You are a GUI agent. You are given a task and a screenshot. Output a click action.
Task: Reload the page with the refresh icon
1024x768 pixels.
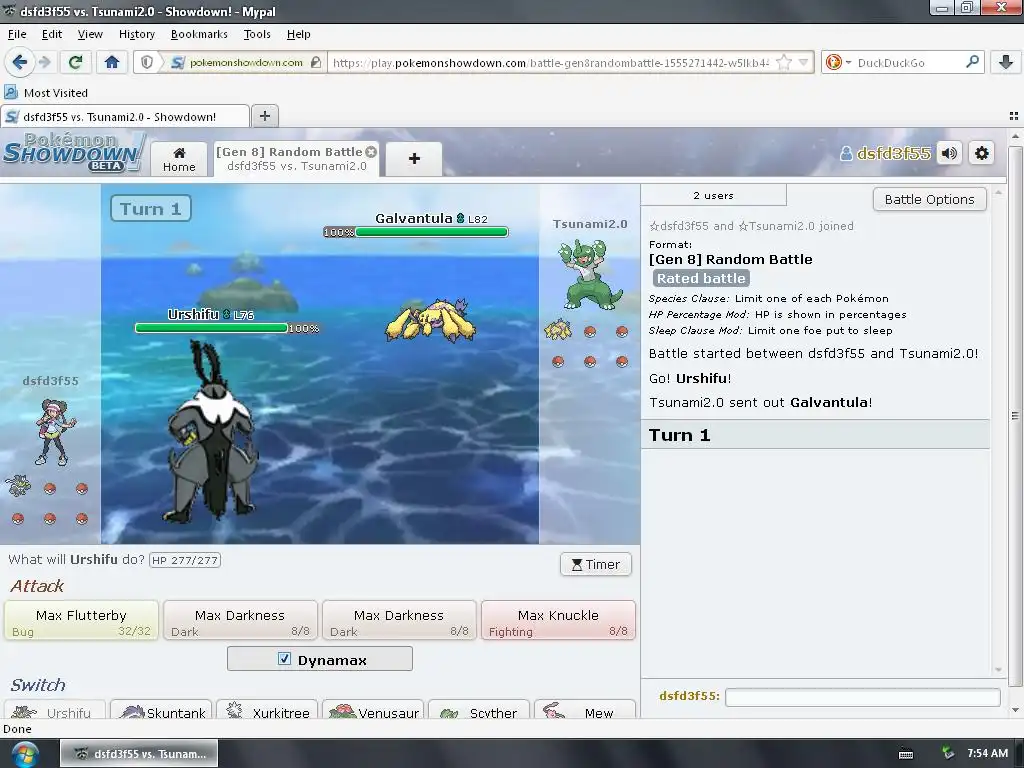pos(75,62)
